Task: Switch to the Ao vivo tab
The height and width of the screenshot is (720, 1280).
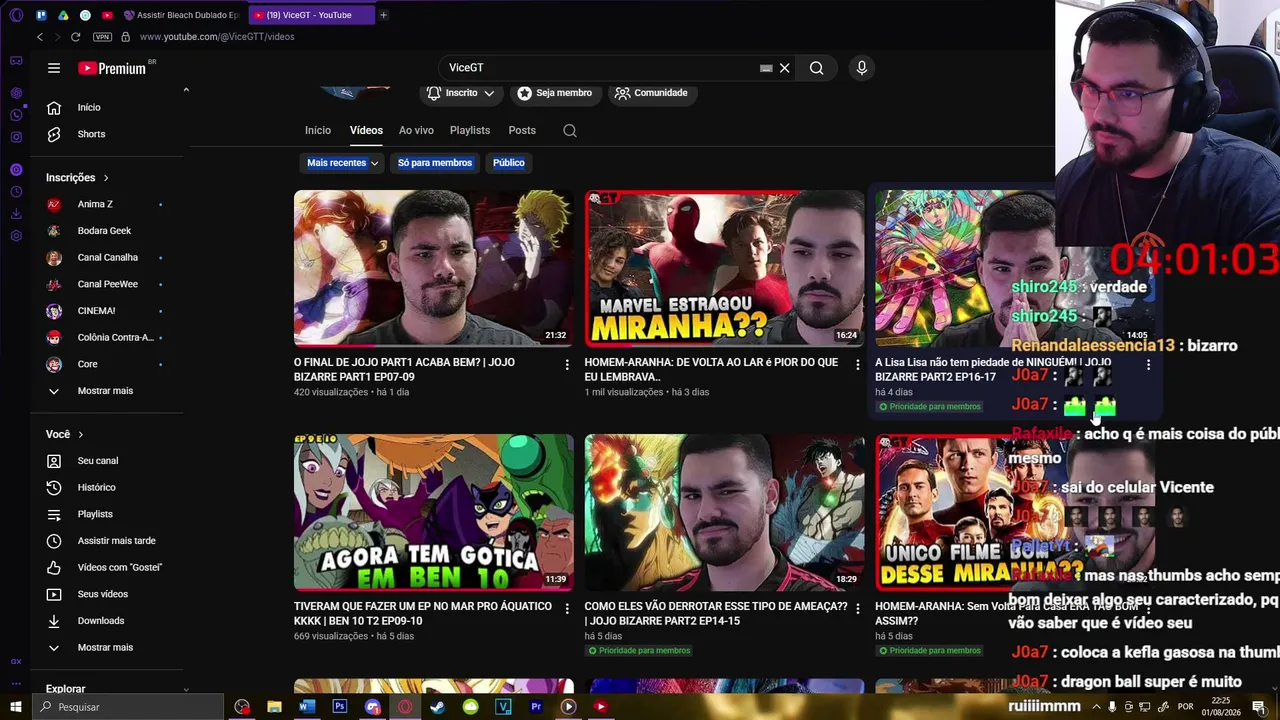Action: point(416,131)
